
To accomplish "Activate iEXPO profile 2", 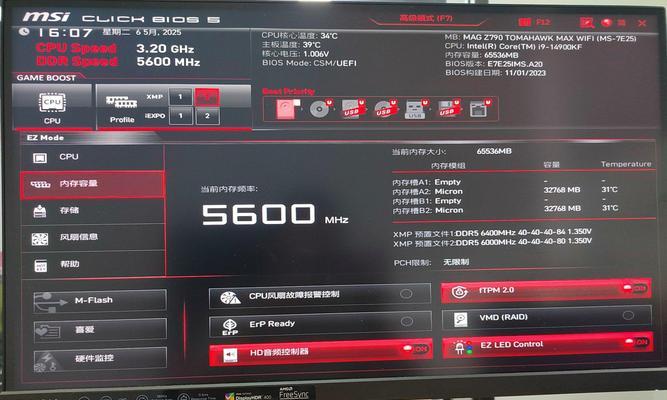I will click(207, 116).
